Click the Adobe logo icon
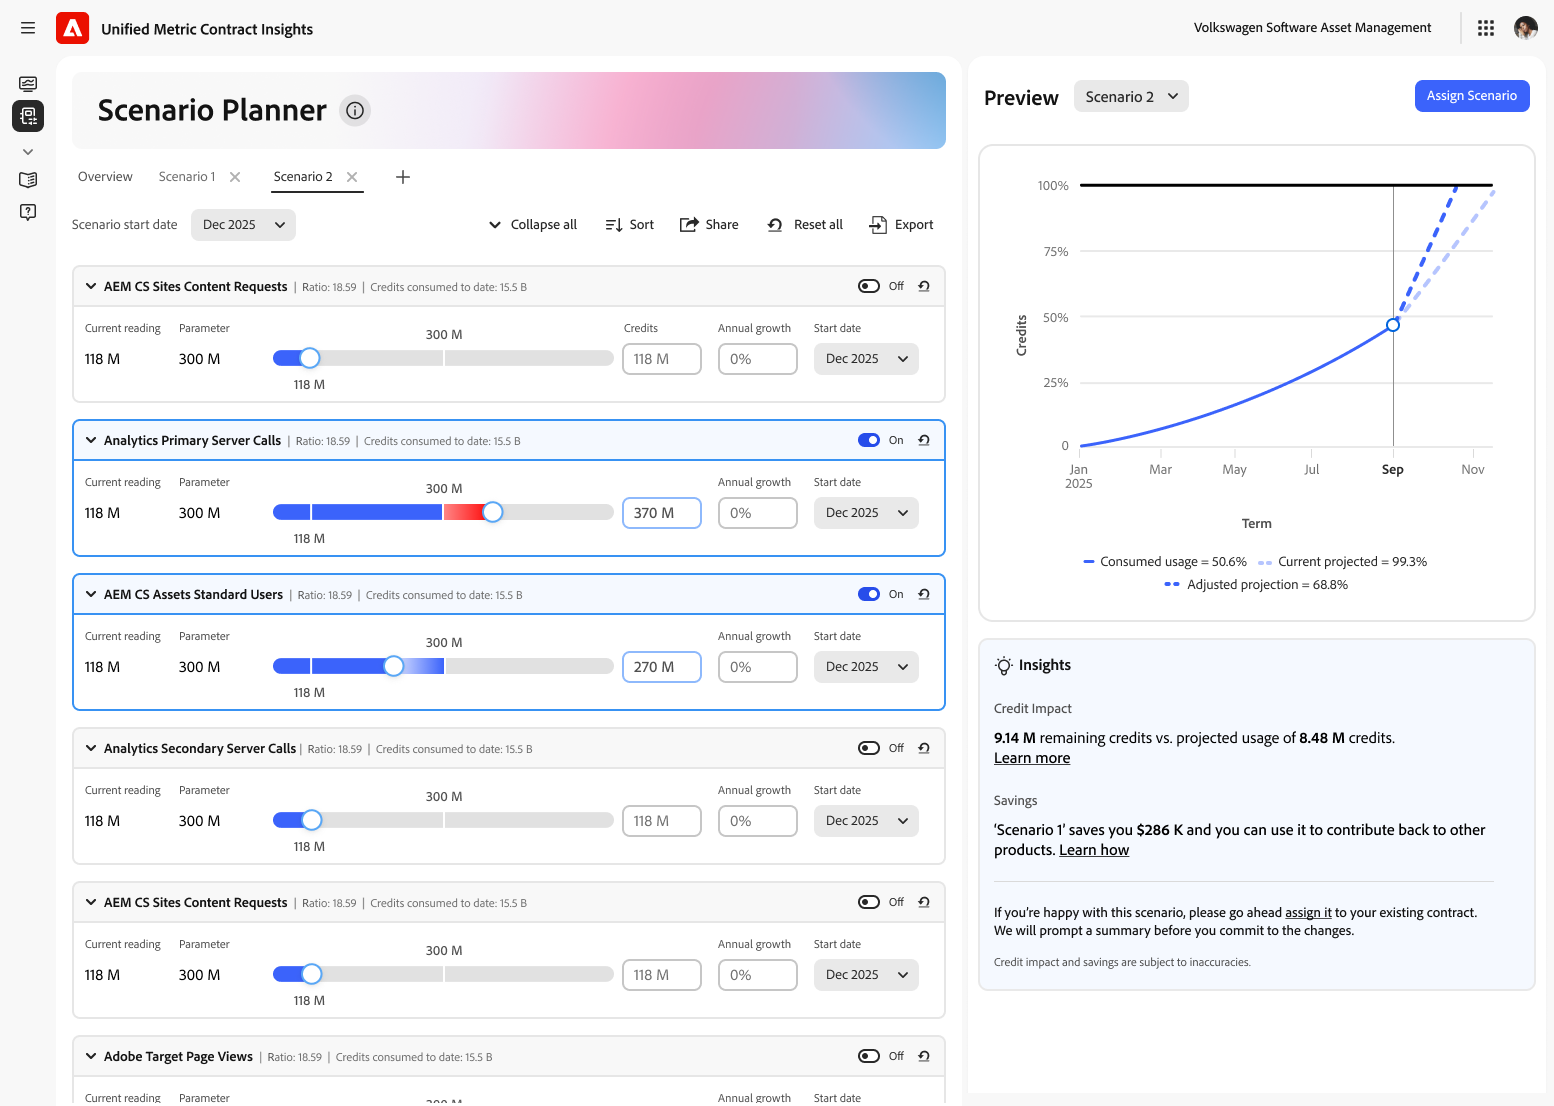Viewport: 1554px width, 1106px height. (x=72, y=28)
